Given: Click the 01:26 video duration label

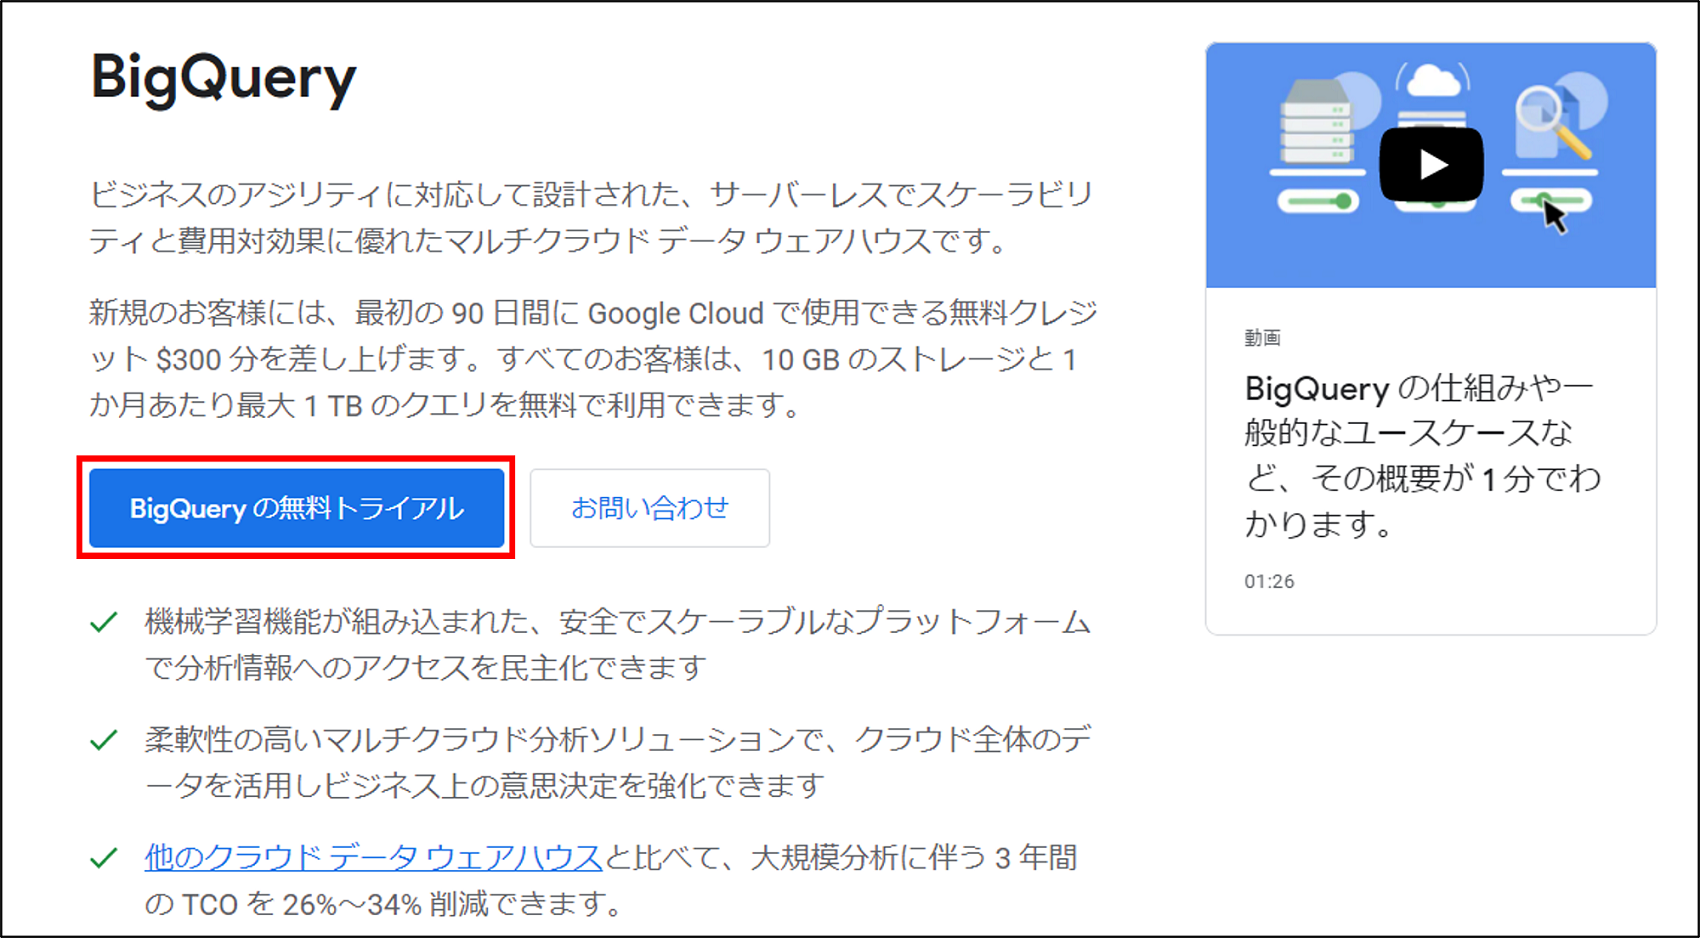Looking at the screenshot, I should coord(1269,581).
